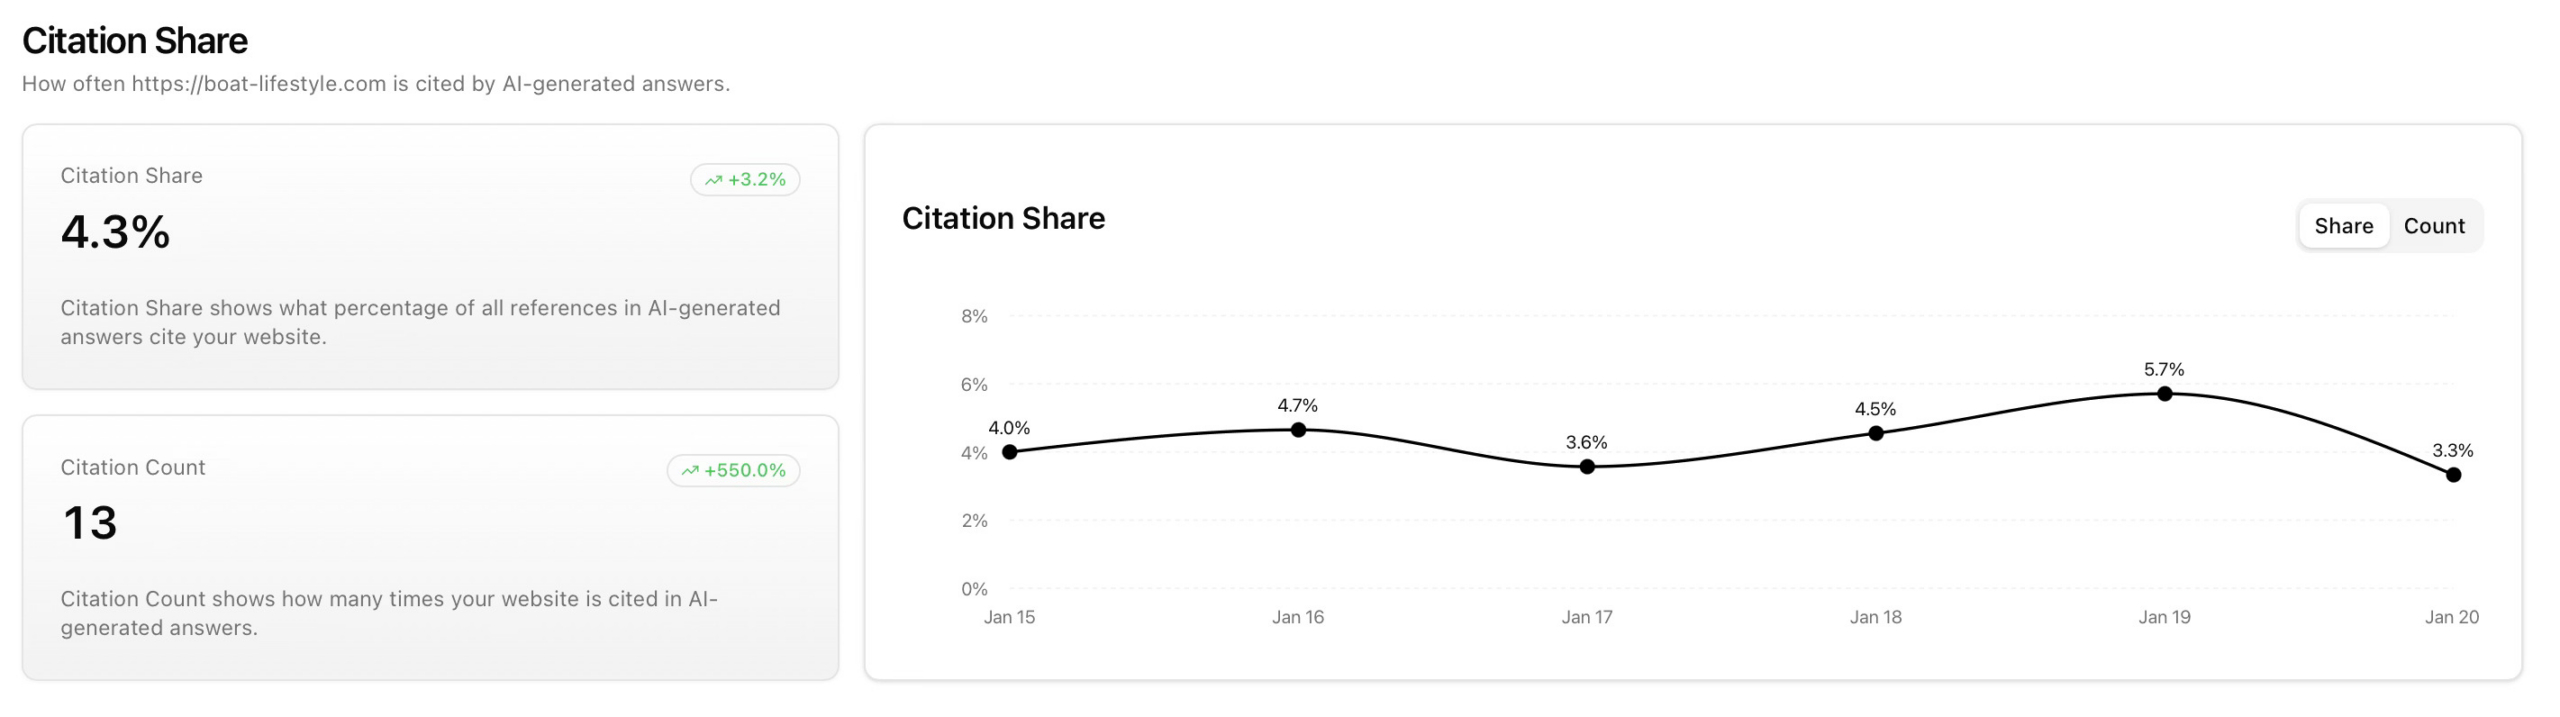This screenshot has width=2560, height=717.
Task: Click the Citation Share page heading
Action: coord(134,40)
